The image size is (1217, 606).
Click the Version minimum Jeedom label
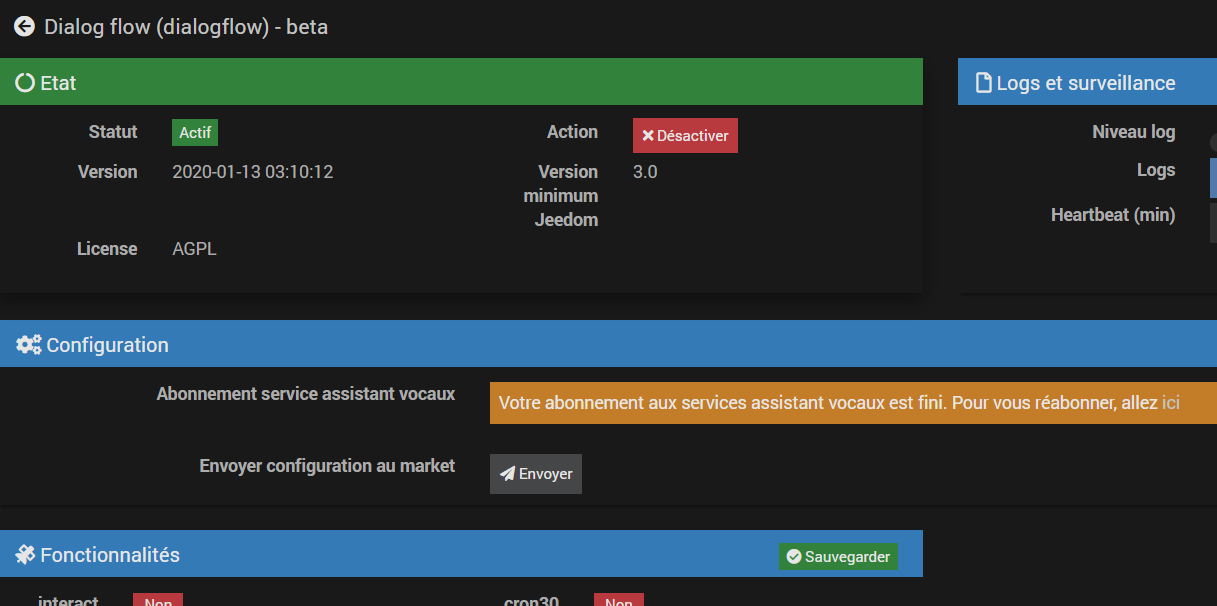(x=561, y=196)
